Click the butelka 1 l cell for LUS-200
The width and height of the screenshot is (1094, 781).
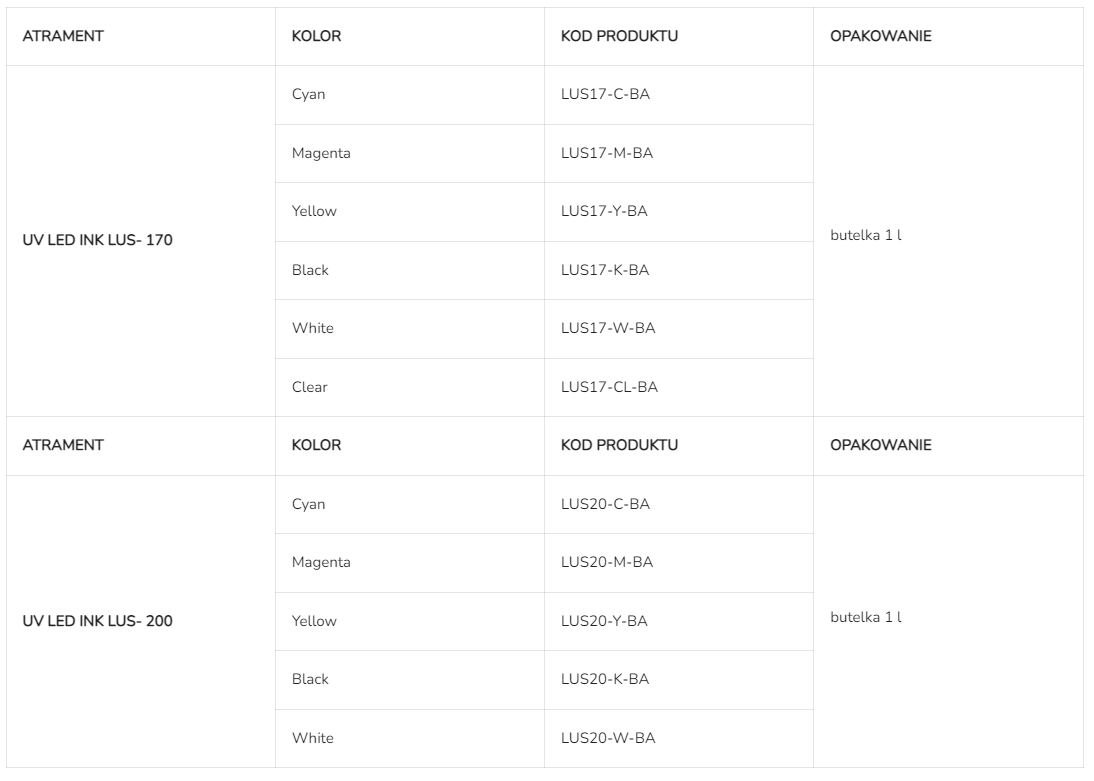click(x=867, y=617)
